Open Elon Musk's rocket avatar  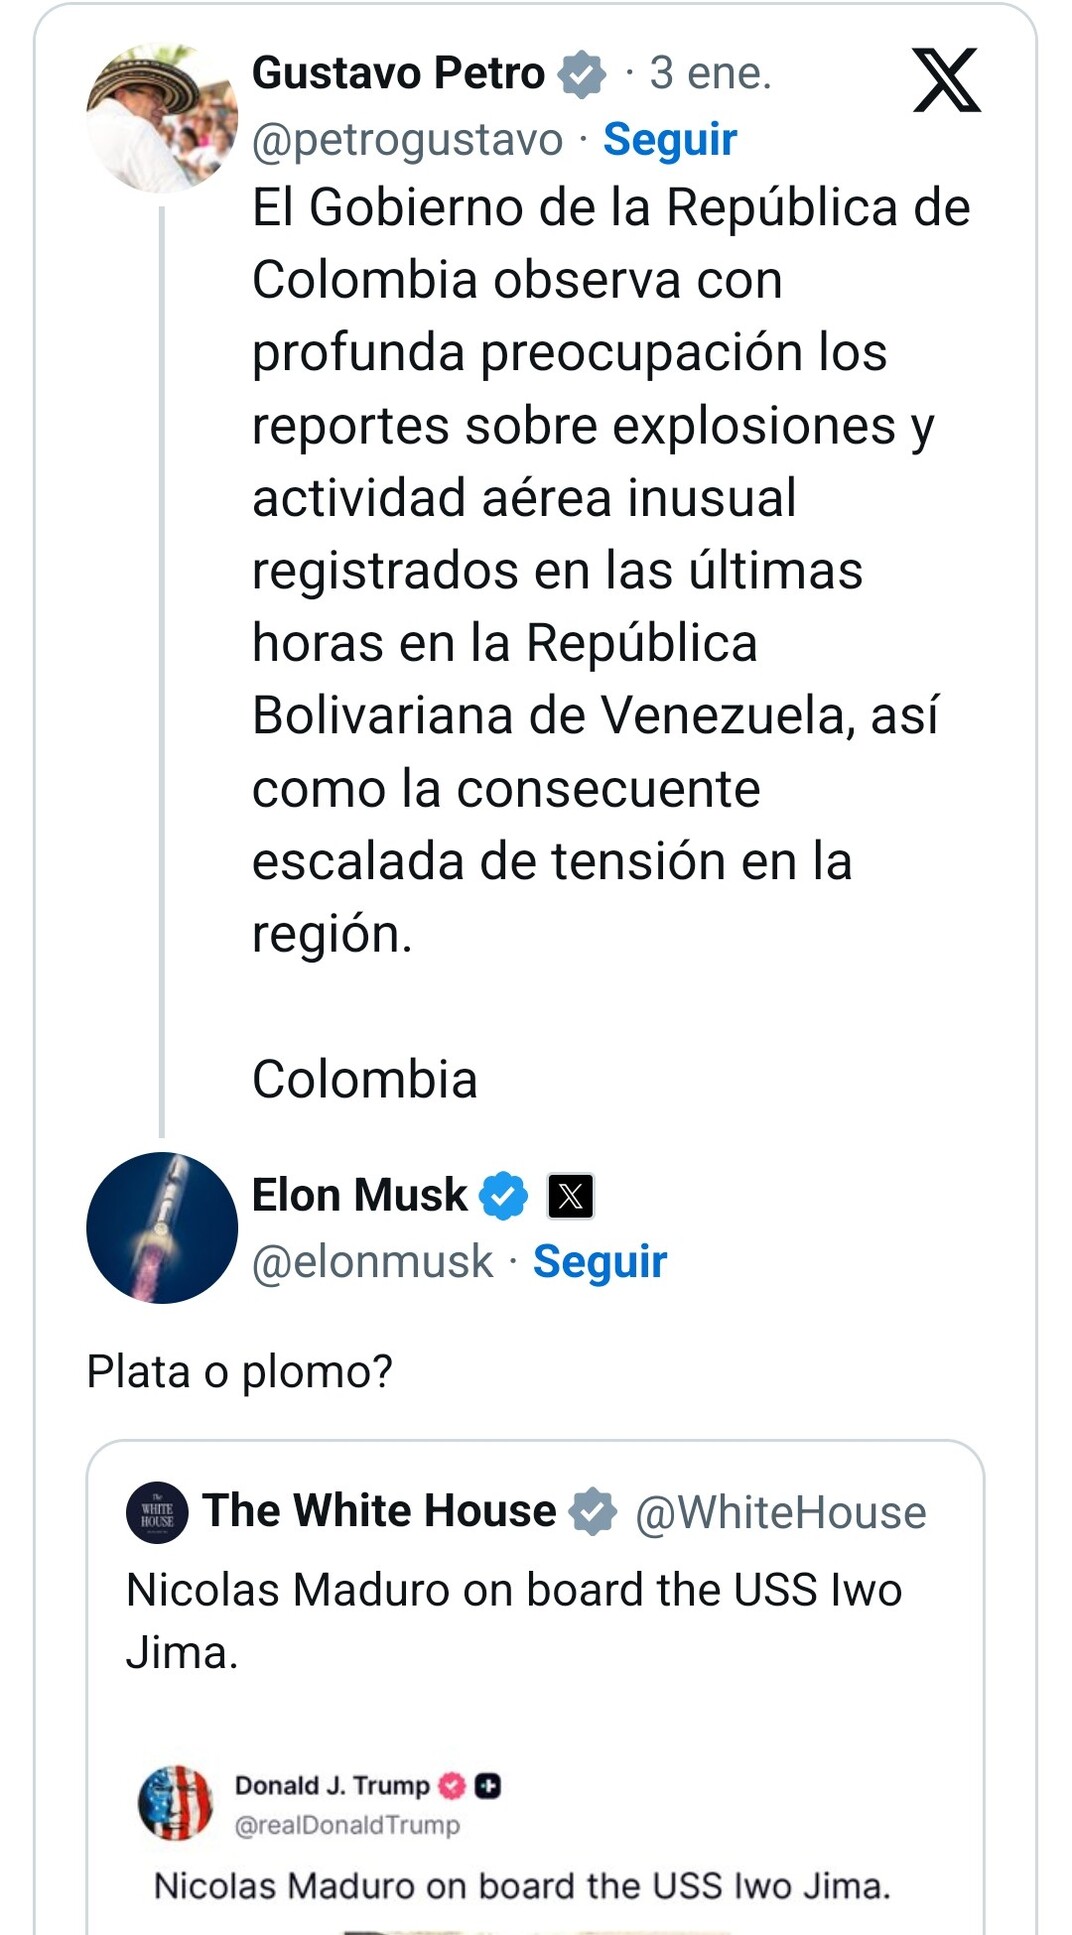162,1227
